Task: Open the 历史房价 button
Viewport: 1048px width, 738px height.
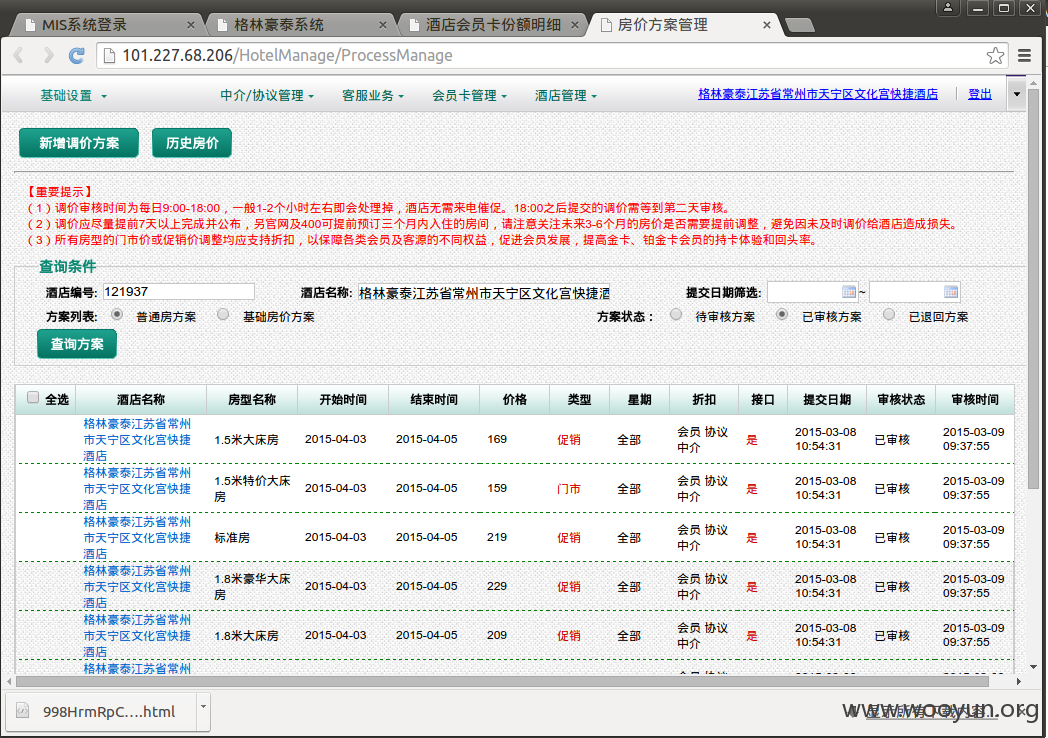Action: click(192, 143)
